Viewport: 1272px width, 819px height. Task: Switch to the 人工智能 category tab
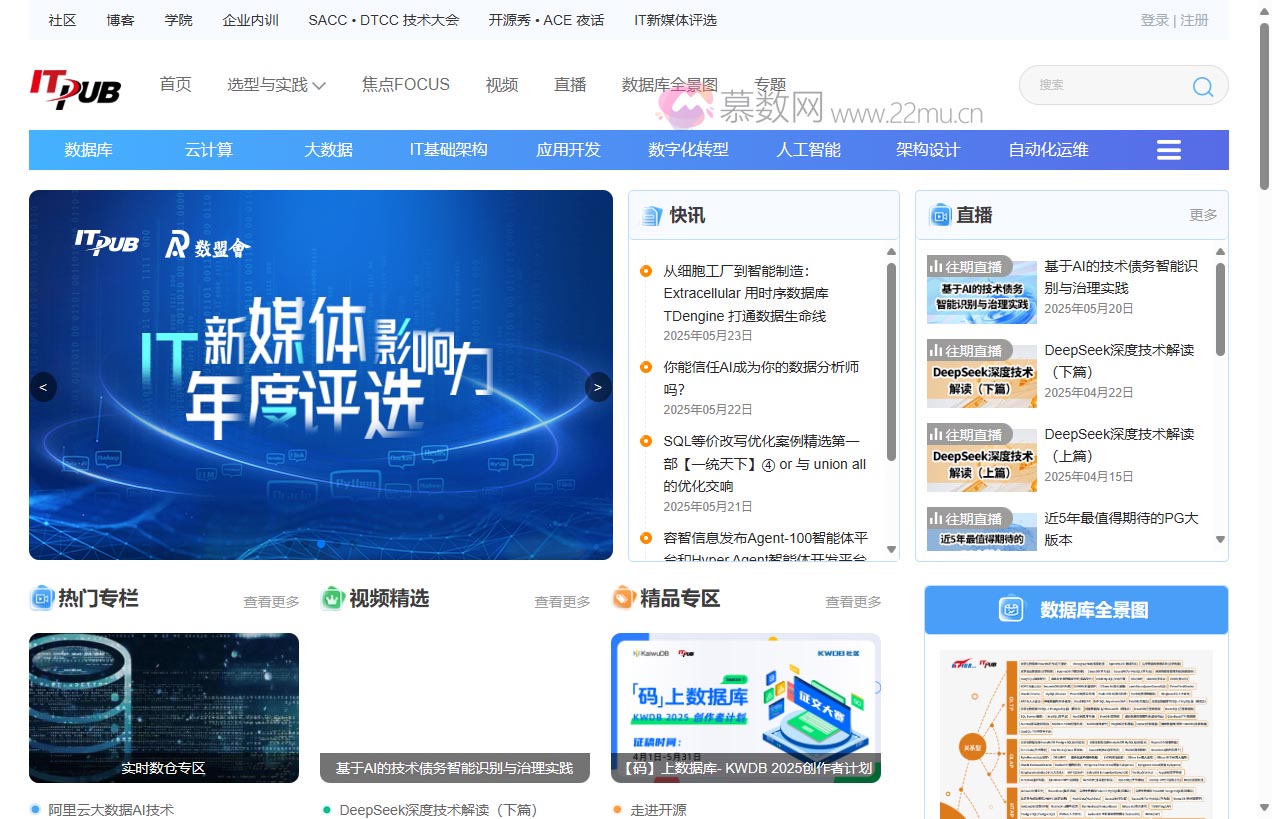coord(807,149)
